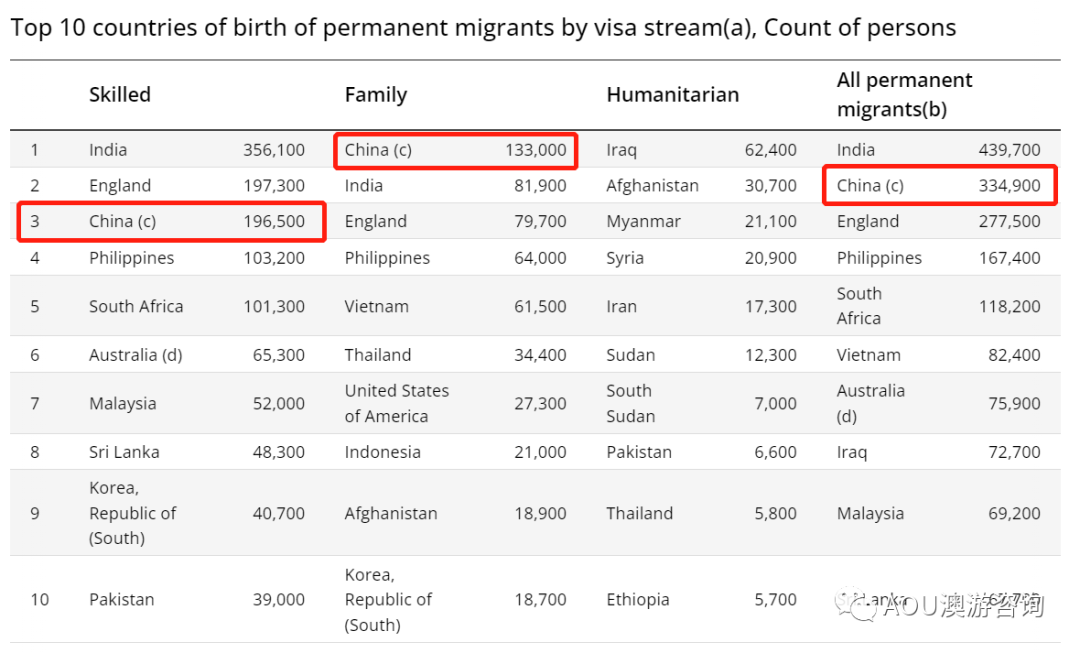Click the South Africa cell in Skilled column
The image size is (1080, 653).
coord(136,307)
